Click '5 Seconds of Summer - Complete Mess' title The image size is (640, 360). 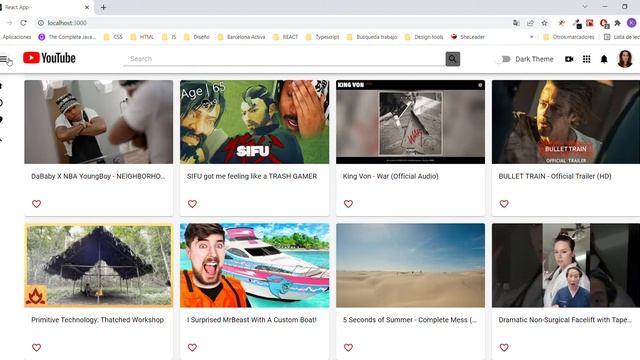(410, 320)
